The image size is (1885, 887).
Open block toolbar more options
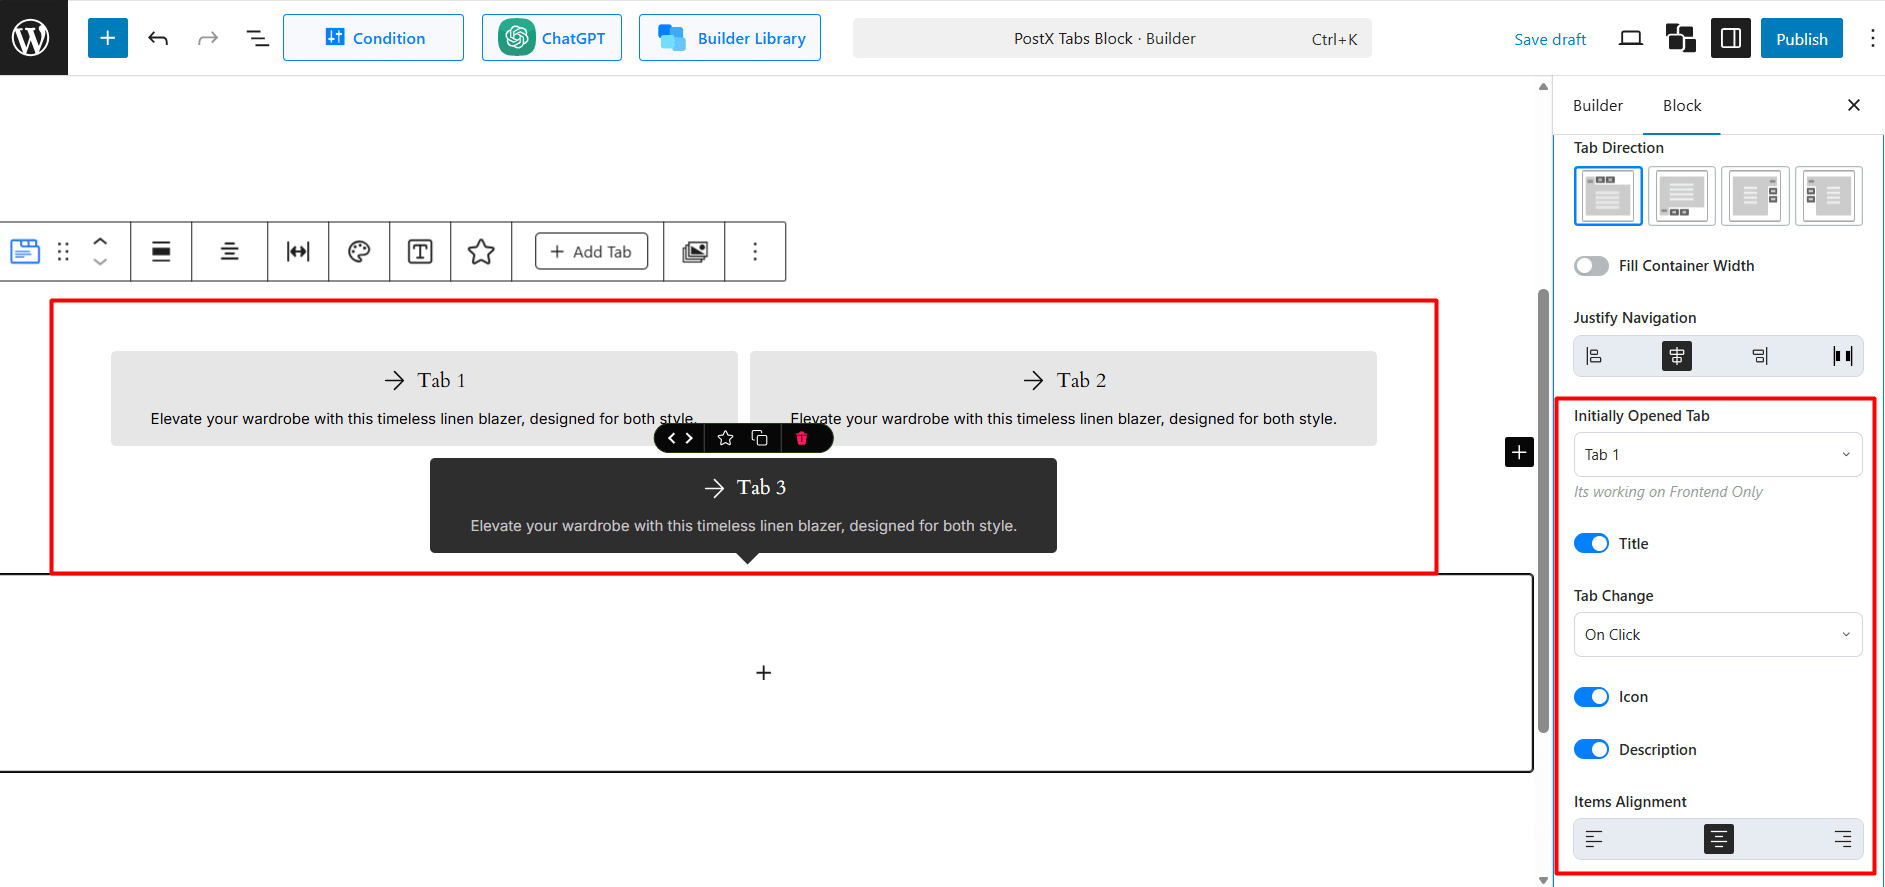pos(755,252)
